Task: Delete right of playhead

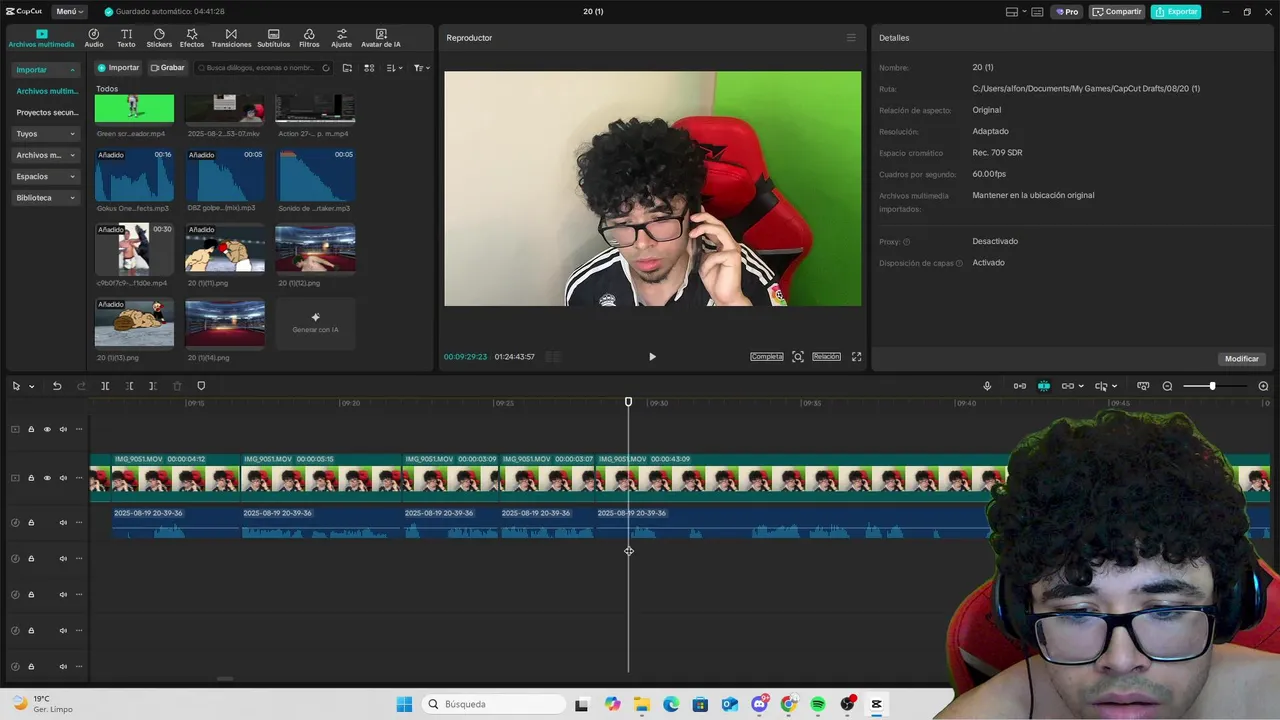Action: point(152,386)
